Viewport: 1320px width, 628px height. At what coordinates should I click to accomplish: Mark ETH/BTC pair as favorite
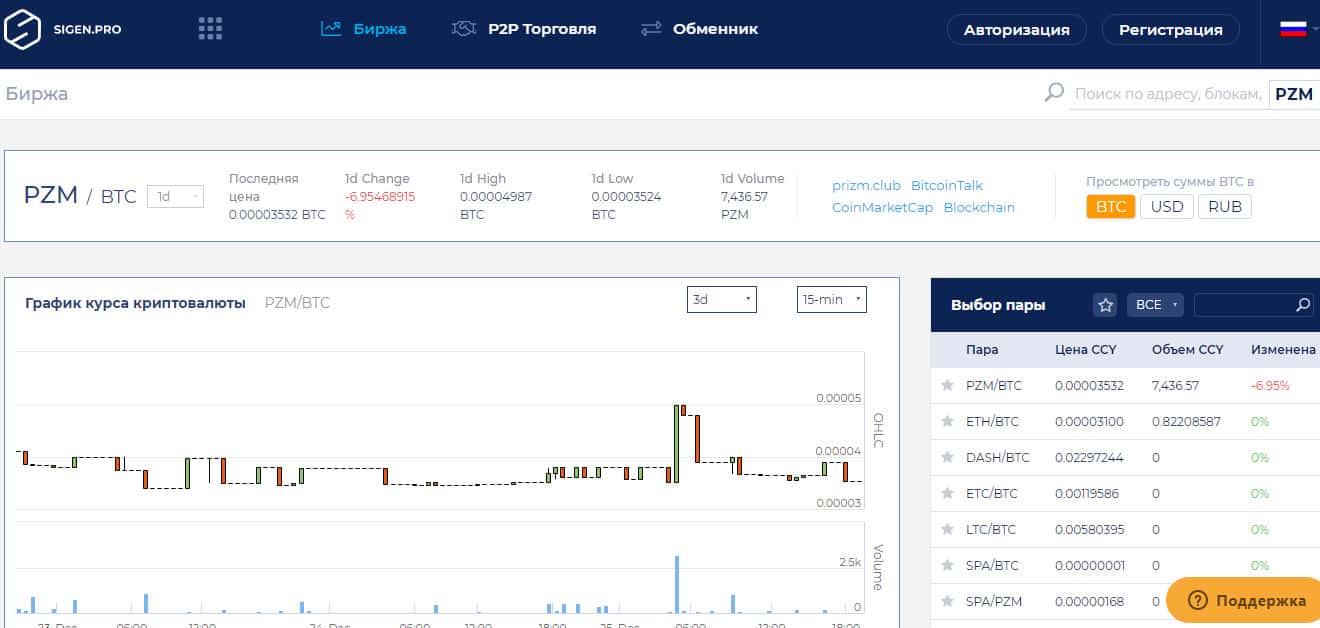click(947, 421)
